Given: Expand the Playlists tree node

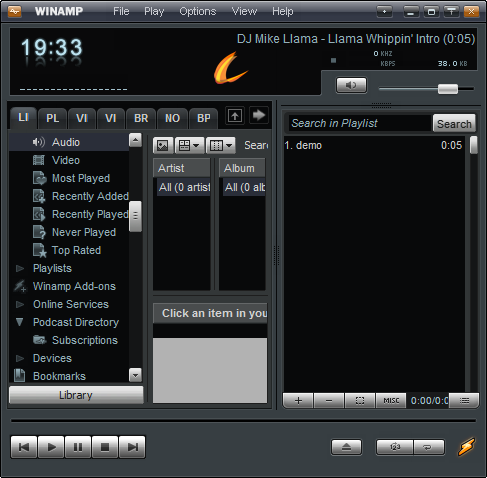Looking at the screenshot, I should [20, 268].
